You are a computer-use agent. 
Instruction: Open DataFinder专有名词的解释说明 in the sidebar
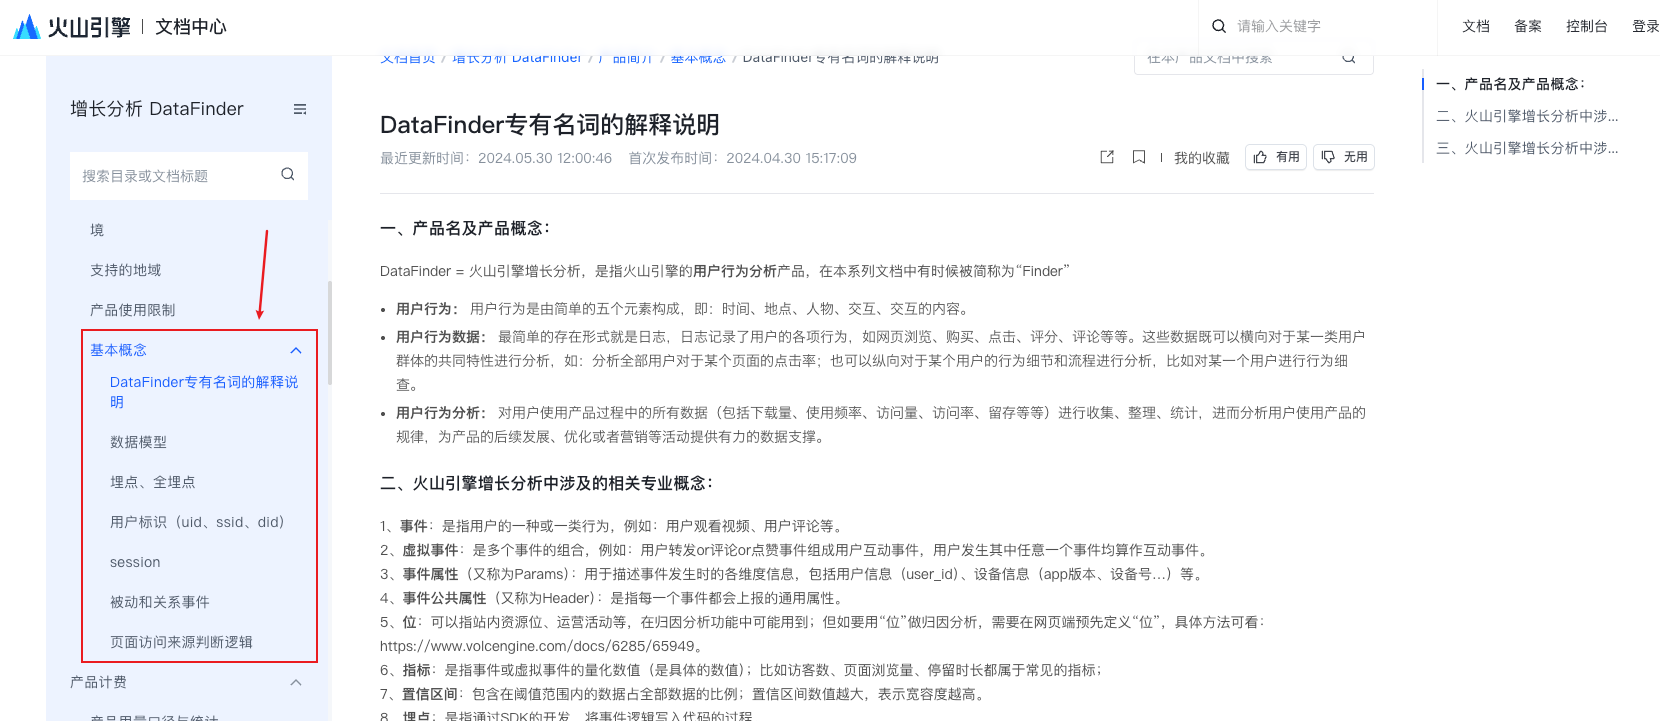pyautogui.click(x=205, y=392)
